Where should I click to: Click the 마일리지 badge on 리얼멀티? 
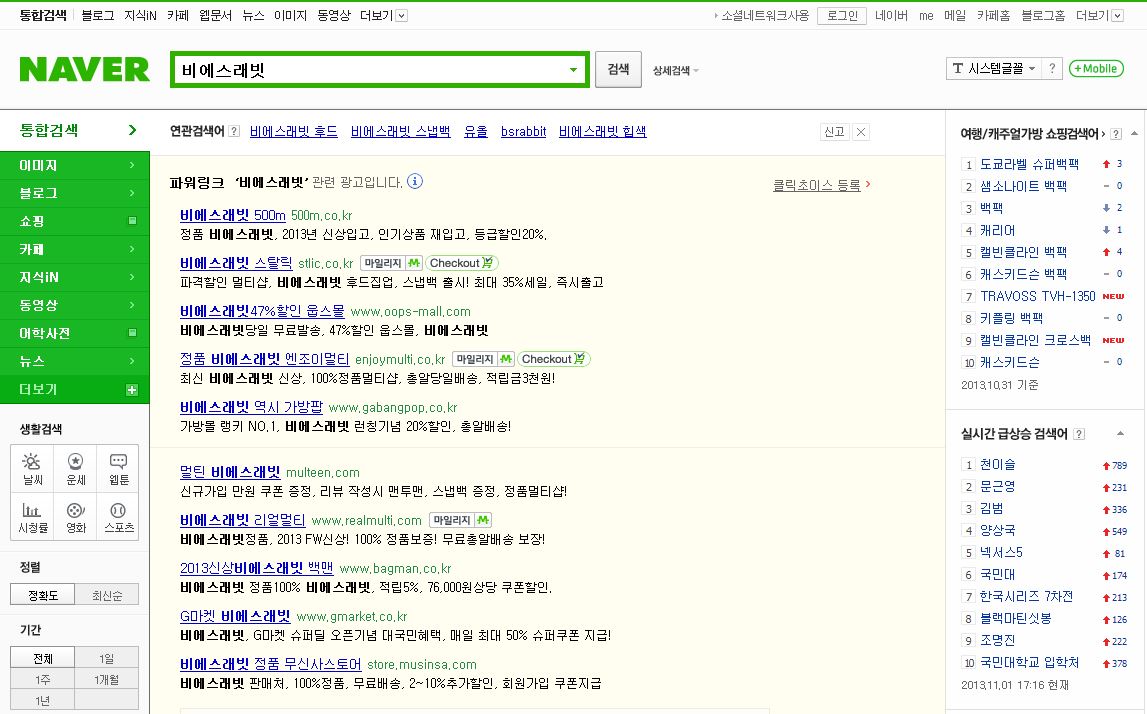pyautogui.click(x=460, y=520)
